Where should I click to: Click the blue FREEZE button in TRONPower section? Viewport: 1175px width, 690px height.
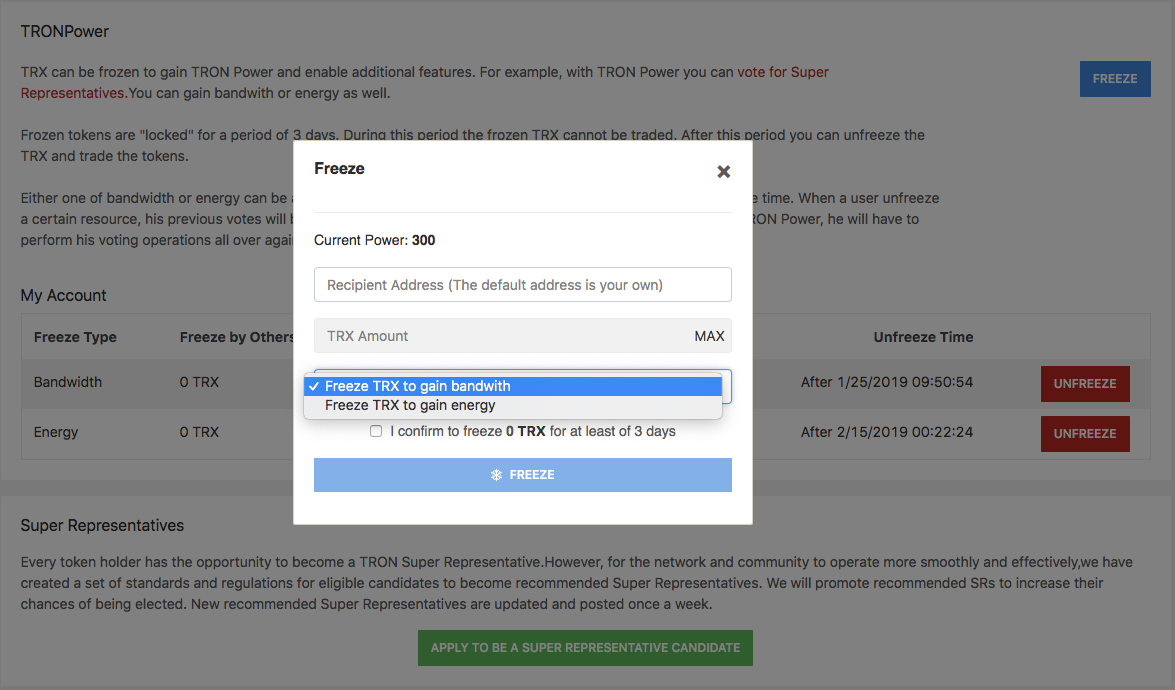point(1115,79)
